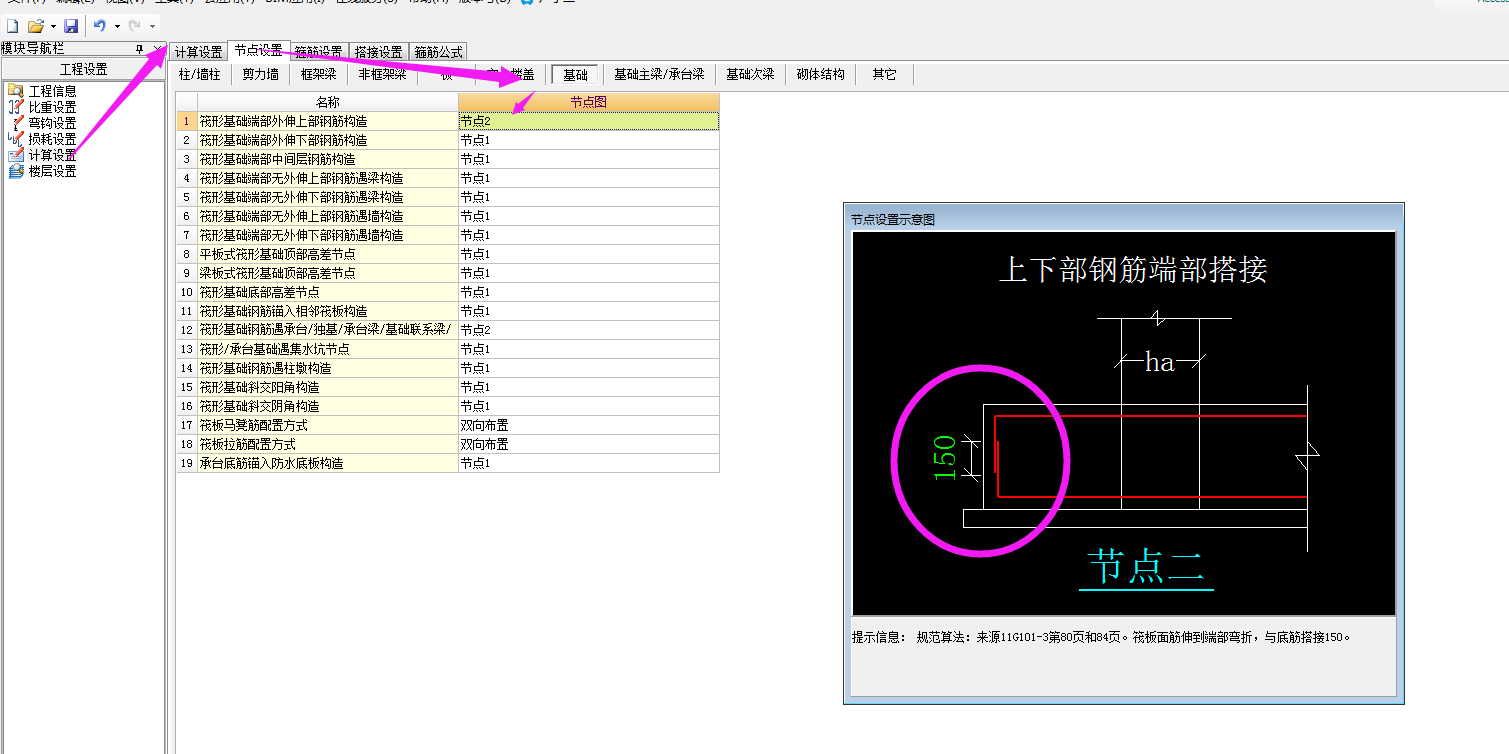
Task: Select the 剪力墙 component button
Action: pos(260,74)
